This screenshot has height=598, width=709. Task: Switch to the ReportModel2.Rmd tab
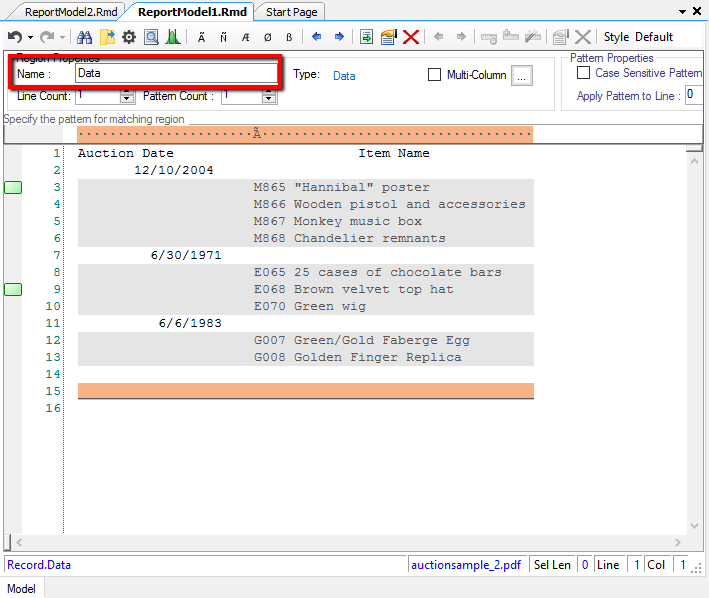tap(63, 12)
